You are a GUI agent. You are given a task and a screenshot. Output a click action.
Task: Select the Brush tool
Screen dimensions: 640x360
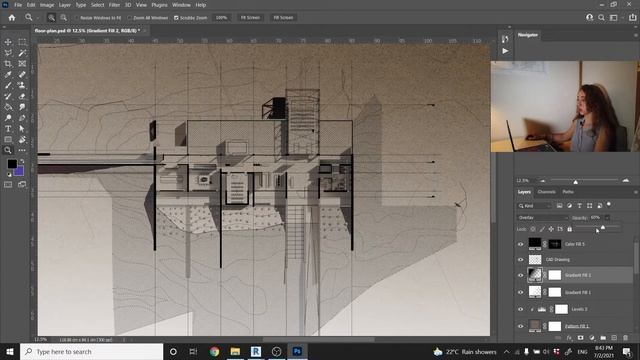(x=8, y=85)
